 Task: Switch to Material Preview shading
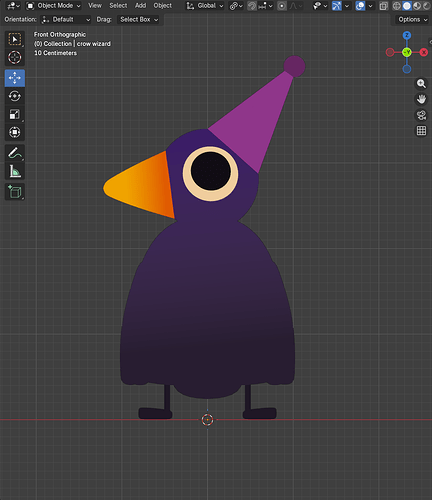[417, 6]
